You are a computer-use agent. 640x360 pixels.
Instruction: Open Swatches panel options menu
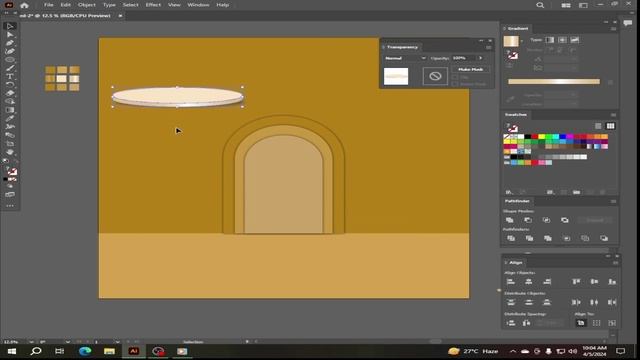pyautogui.click(x=613, y=115)
